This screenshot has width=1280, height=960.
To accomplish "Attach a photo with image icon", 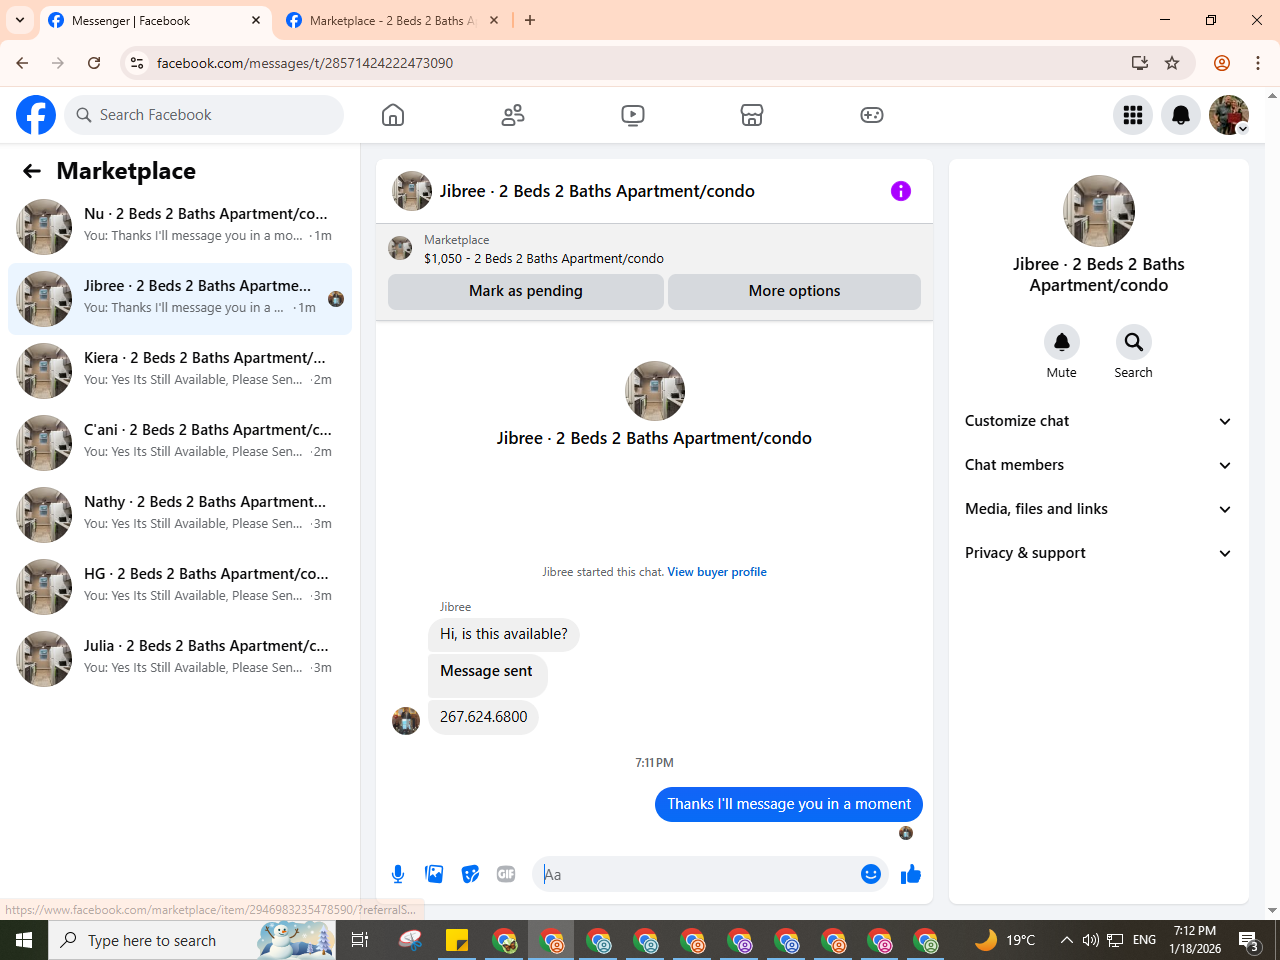I will 434,874.
